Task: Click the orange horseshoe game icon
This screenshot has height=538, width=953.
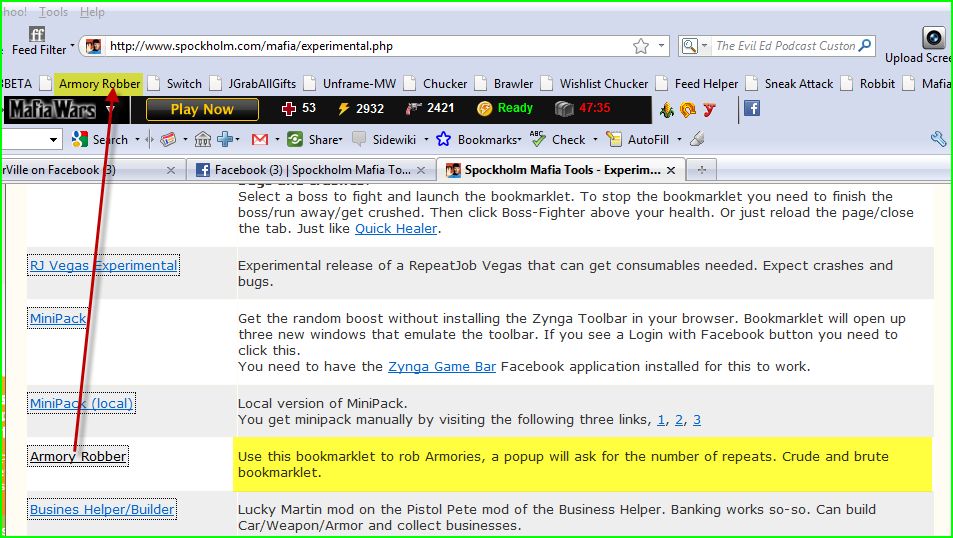Action: tap(688, 109)
